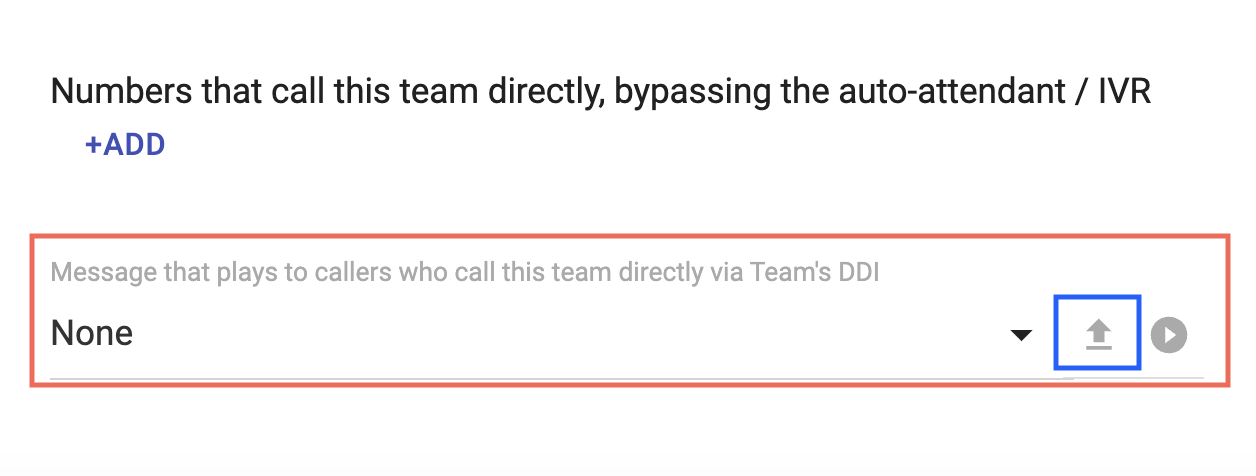The height and width of the screenshot is (476, 1256).
Task: Click the grey circular play button
Action: coord(1169,334)
